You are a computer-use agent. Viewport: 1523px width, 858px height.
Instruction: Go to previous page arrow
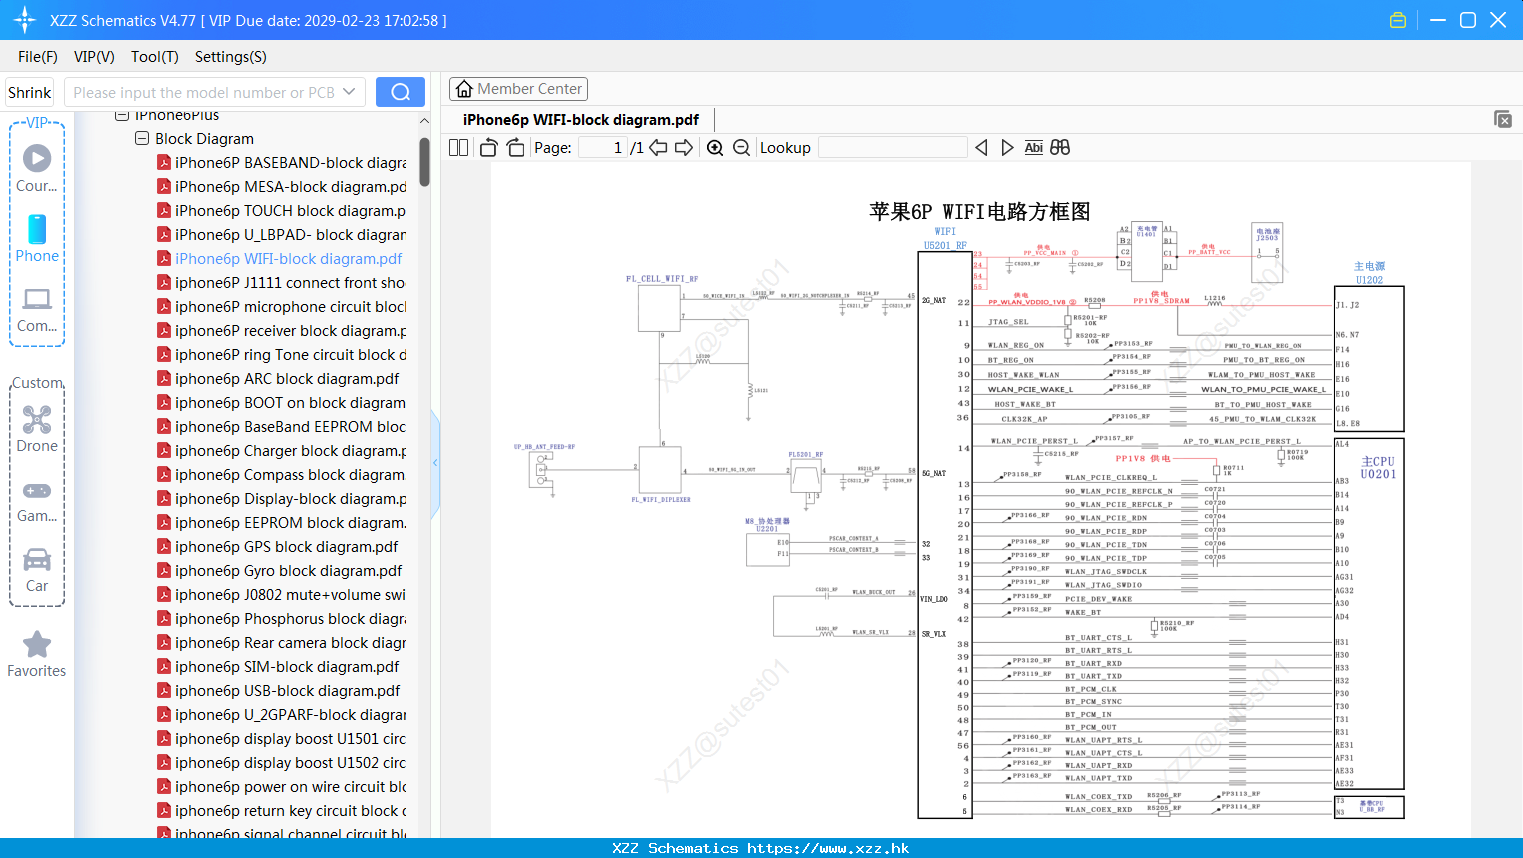click(x=658, y=147)
